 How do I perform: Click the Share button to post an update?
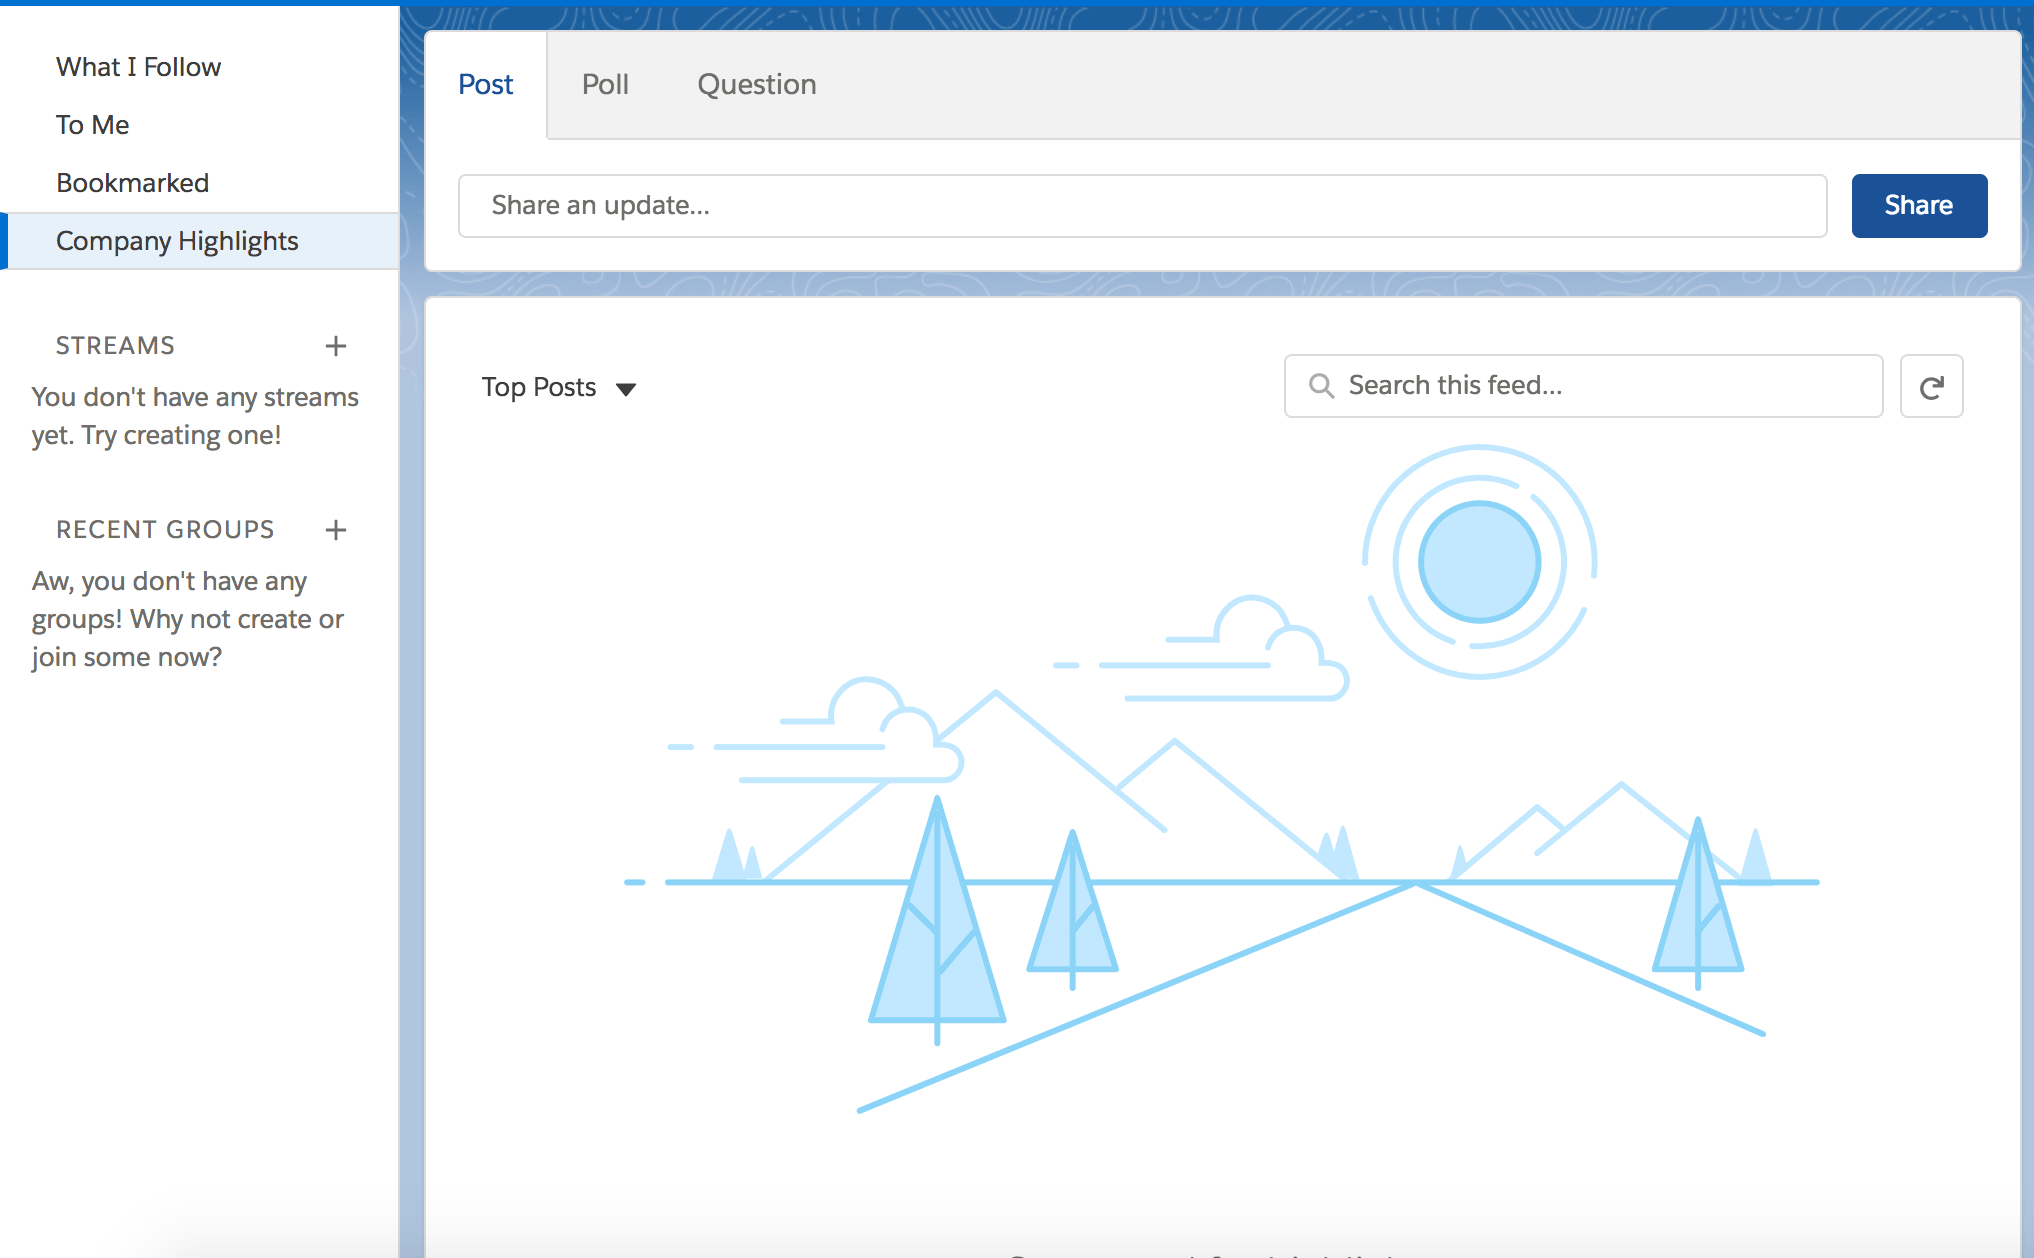click(x=1918, y=205)
